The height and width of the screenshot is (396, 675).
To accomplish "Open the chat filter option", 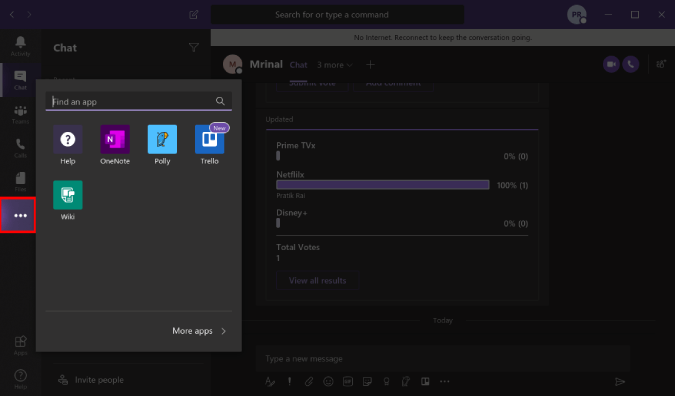I will [x=194, y=47].
